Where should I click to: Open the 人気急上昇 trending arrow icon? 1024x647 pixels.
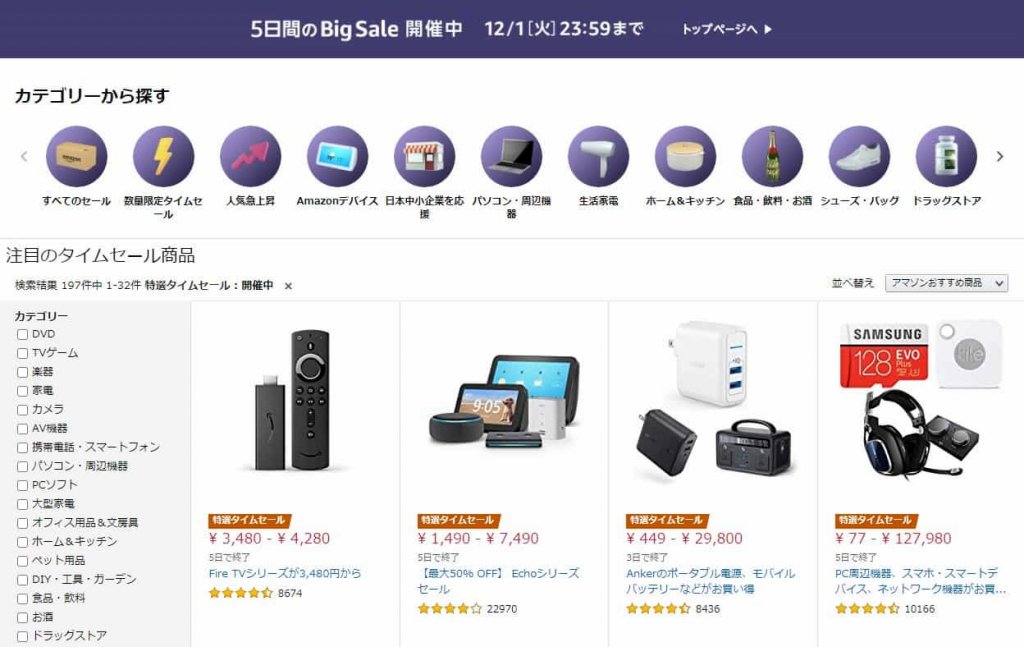click(x=250, y=157)
